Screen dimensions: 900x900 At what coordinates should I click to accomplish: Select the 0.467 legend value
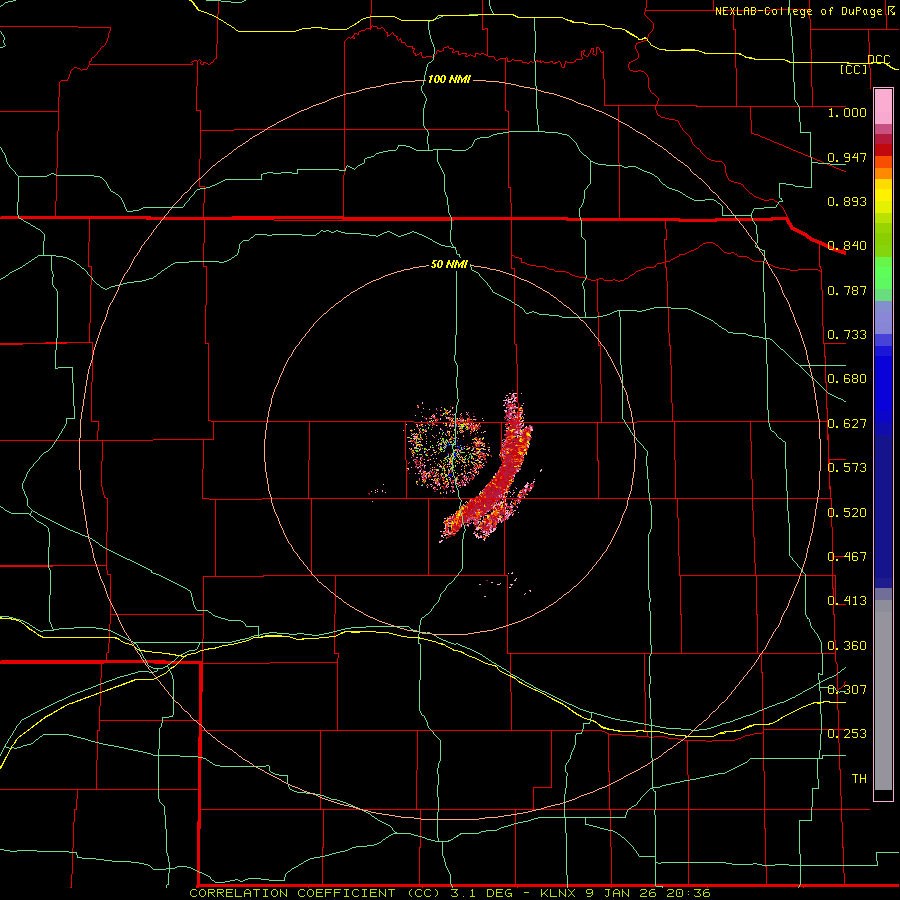pos(847,557)
